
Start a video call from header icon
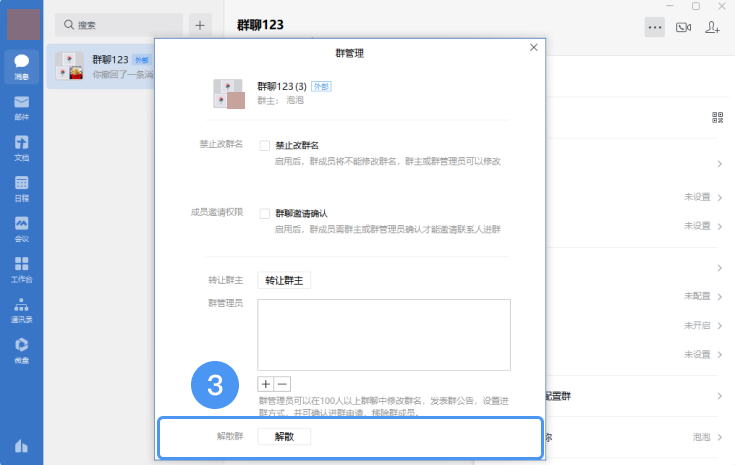click(684, 27)
